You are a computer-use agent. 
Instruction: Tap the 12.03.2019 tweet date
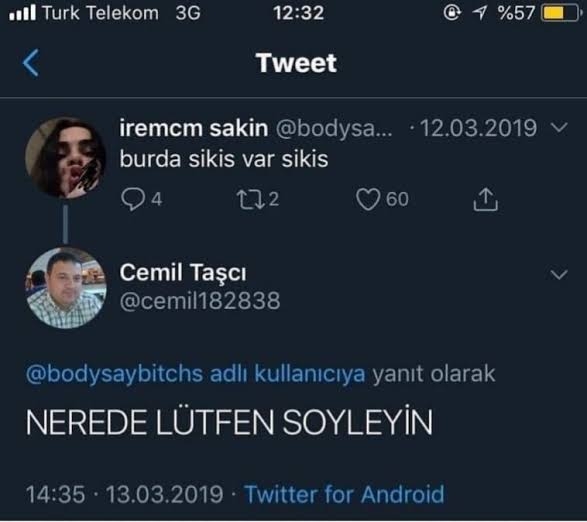click(x=478, y=128)
